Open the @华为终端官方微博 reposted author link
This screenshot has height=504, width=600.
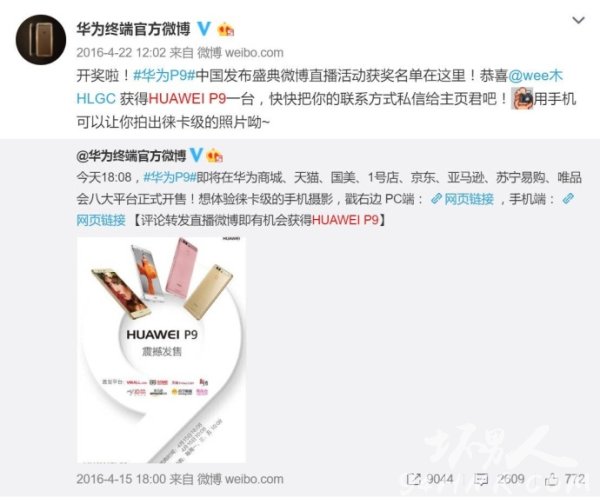point(131,156)
